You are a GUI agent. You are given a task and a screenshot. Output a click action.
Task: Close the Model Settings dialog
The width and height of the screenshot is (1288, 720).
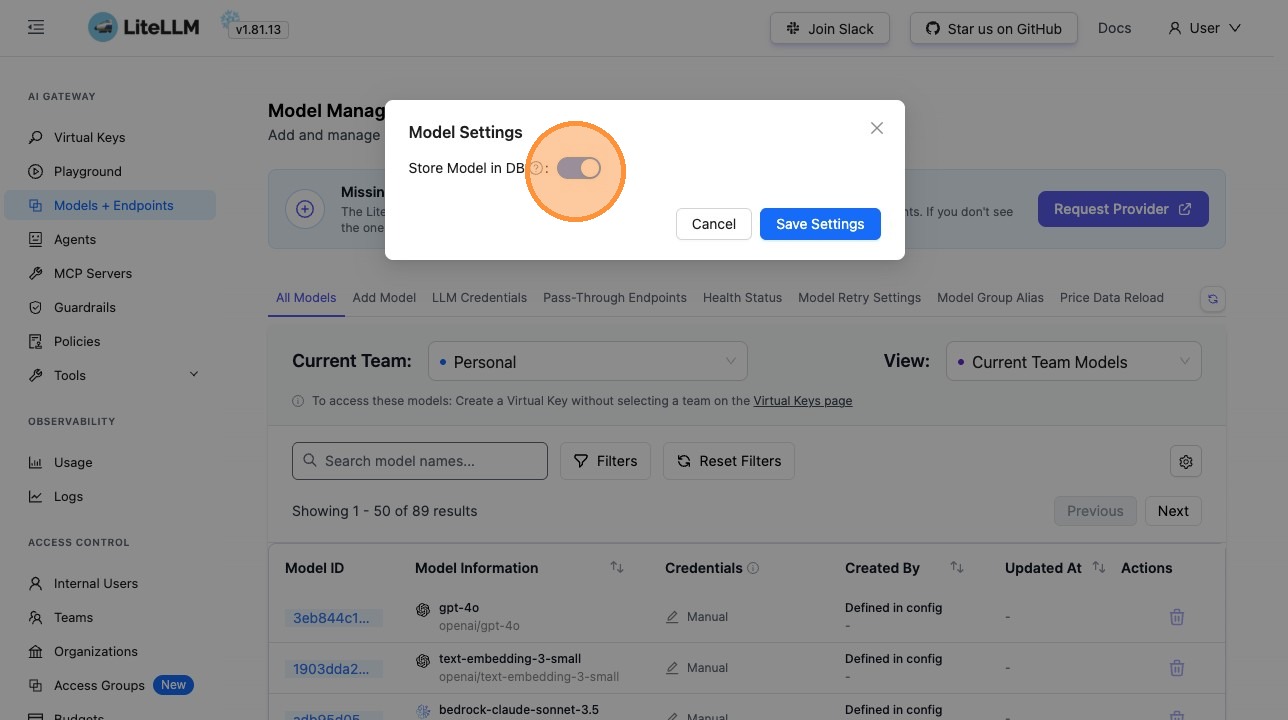(x=877, y=128)
